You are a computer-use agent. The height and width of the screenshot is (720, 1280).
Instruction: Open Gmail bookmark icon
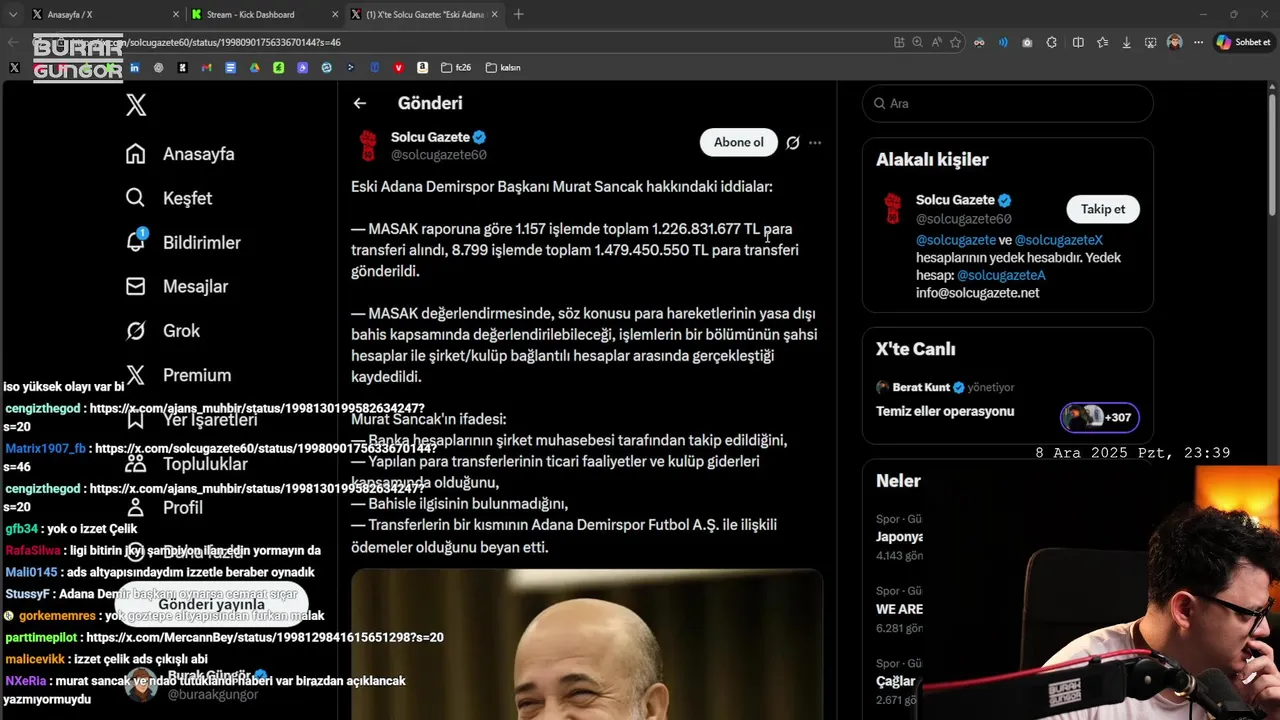click(x=207, y=68)
